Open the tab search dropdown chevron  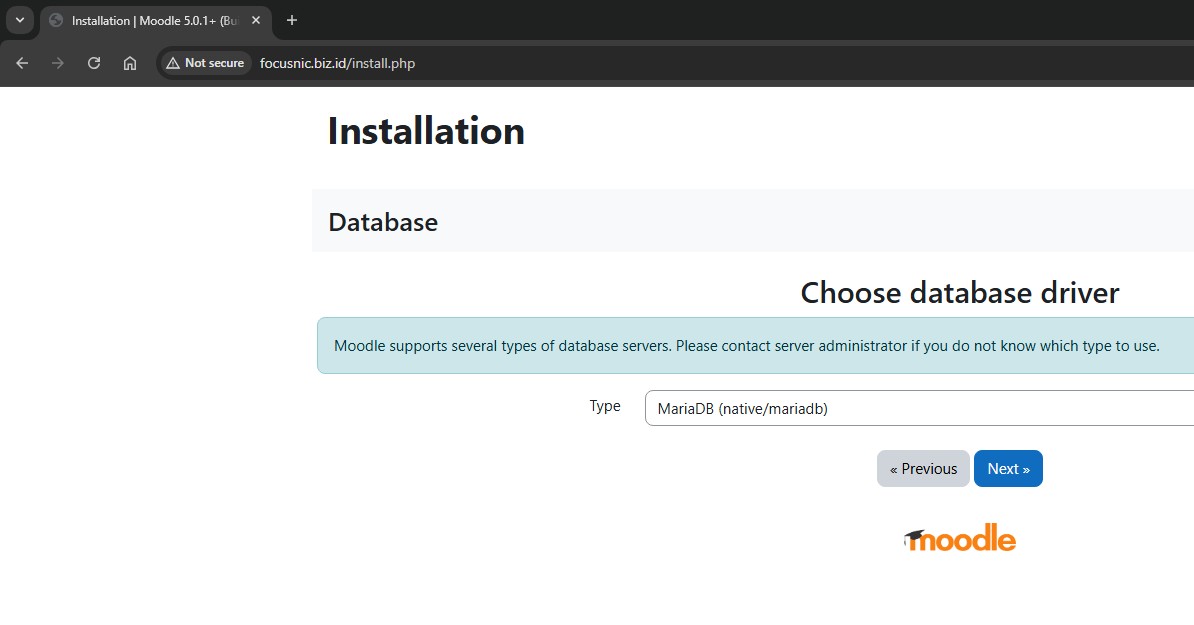tap(20, 20)
